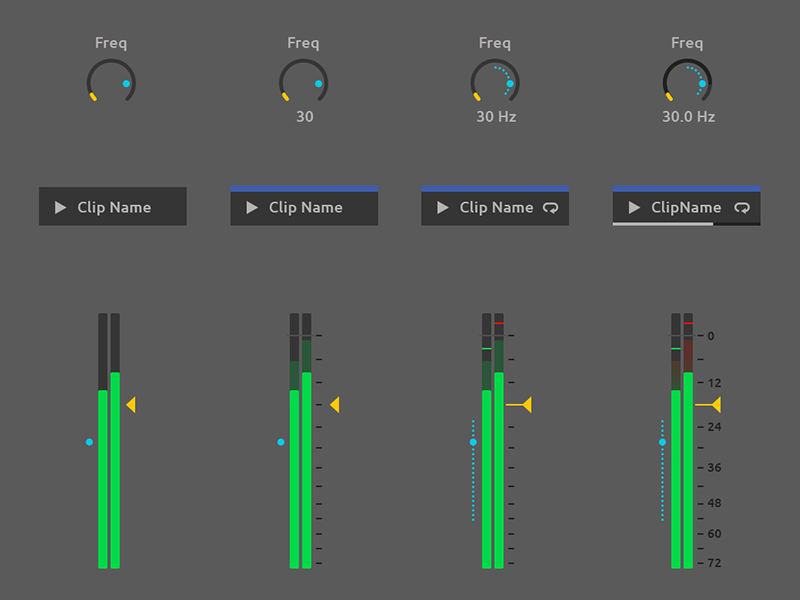This screenshot has width=800, height=600.
Task: Click the yellow fader arrow beside the second meter
Action: tap(336, 405)
